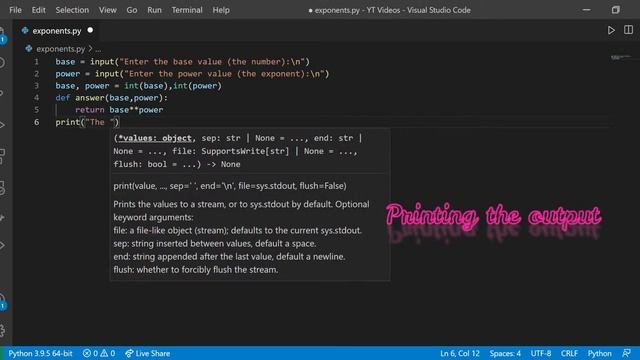640x360 pixels.
Task: Click the print(value, ...) doc line in tooltip
Action: click(x=230, y=186)
